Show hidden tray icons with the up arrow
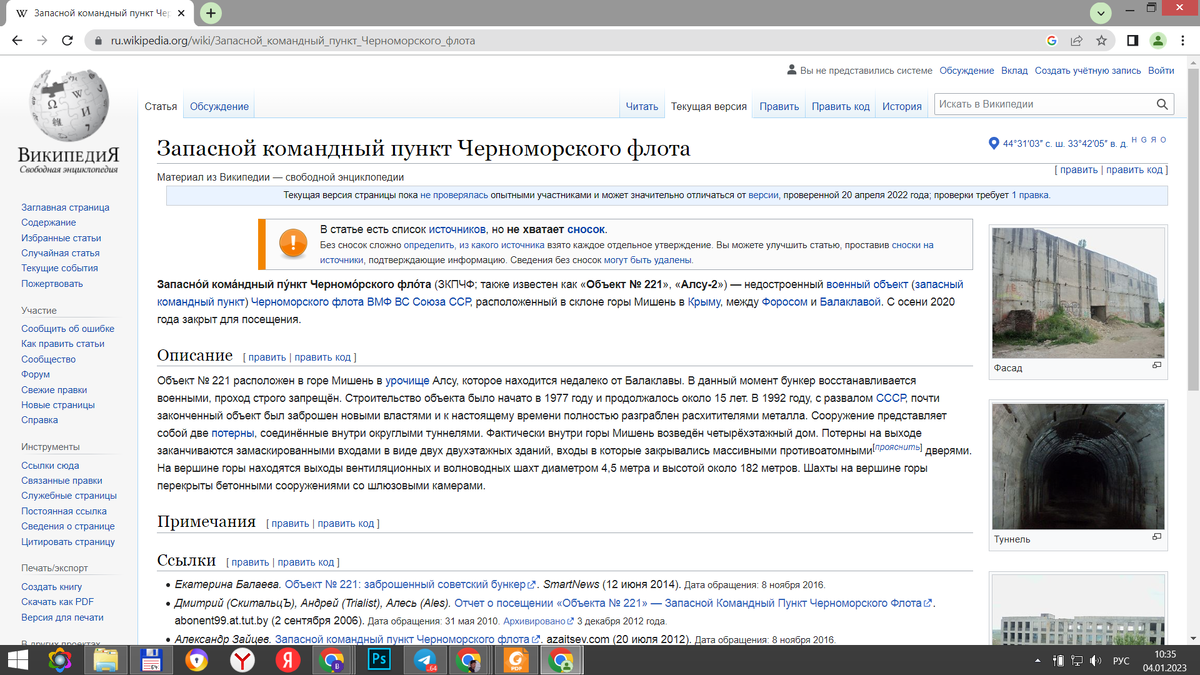Viewport: 1200px width, 675px height. pos(1038,660)
